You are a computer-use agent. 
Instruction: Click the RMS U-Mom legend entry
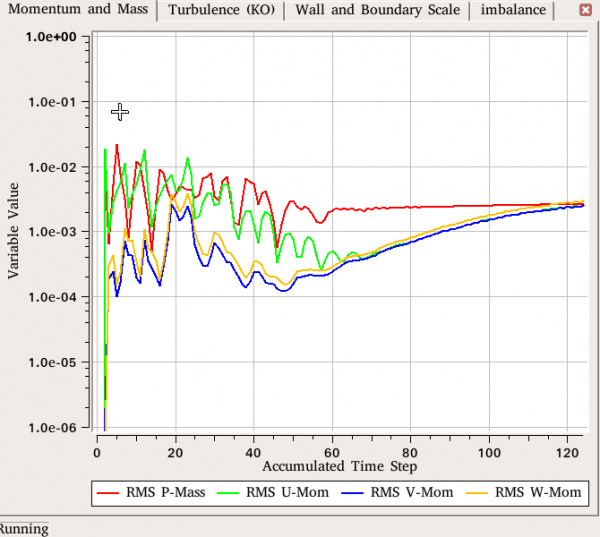tap(273, 492)
